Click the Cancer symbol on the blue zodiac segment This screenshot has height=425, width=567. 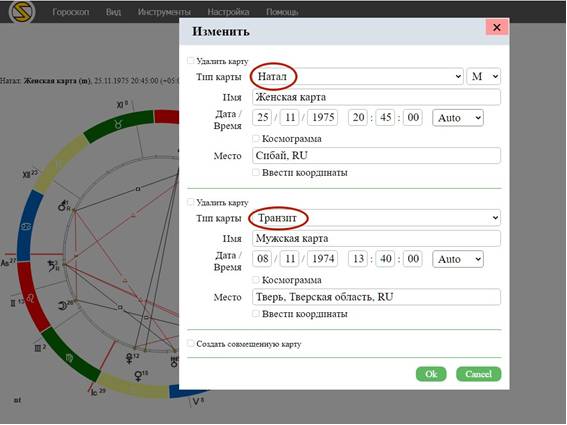point(27,227)
